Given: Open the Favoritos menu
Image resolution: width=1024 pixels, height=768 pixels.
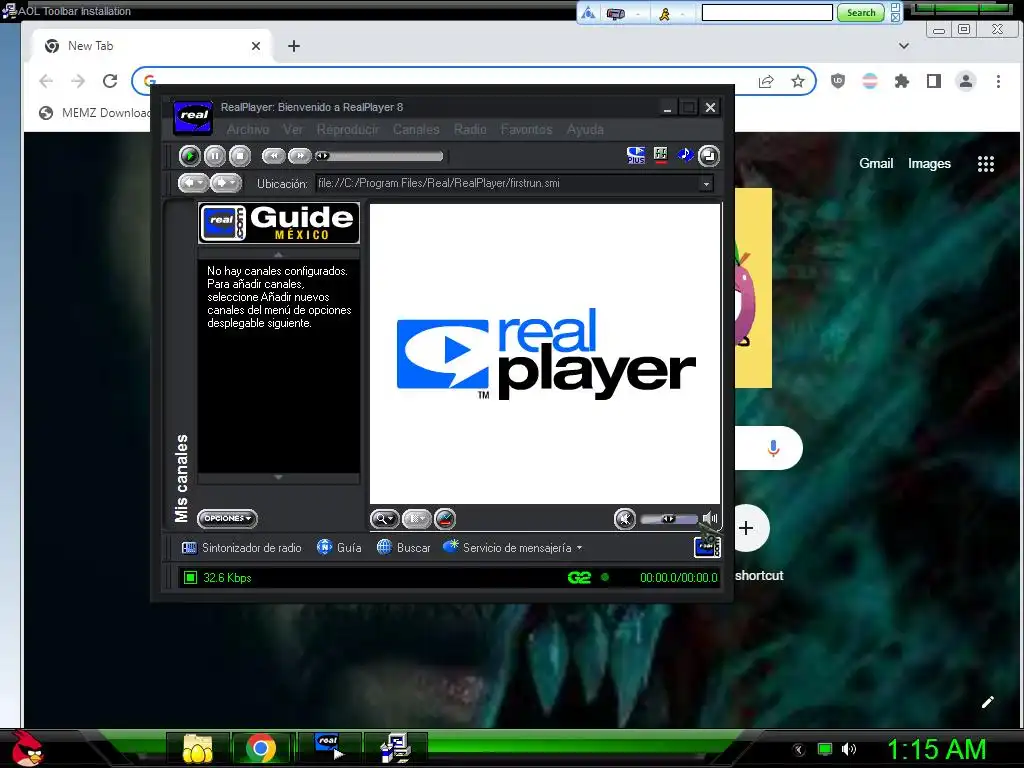Looking at the screenshot, I should coord(526,129).
